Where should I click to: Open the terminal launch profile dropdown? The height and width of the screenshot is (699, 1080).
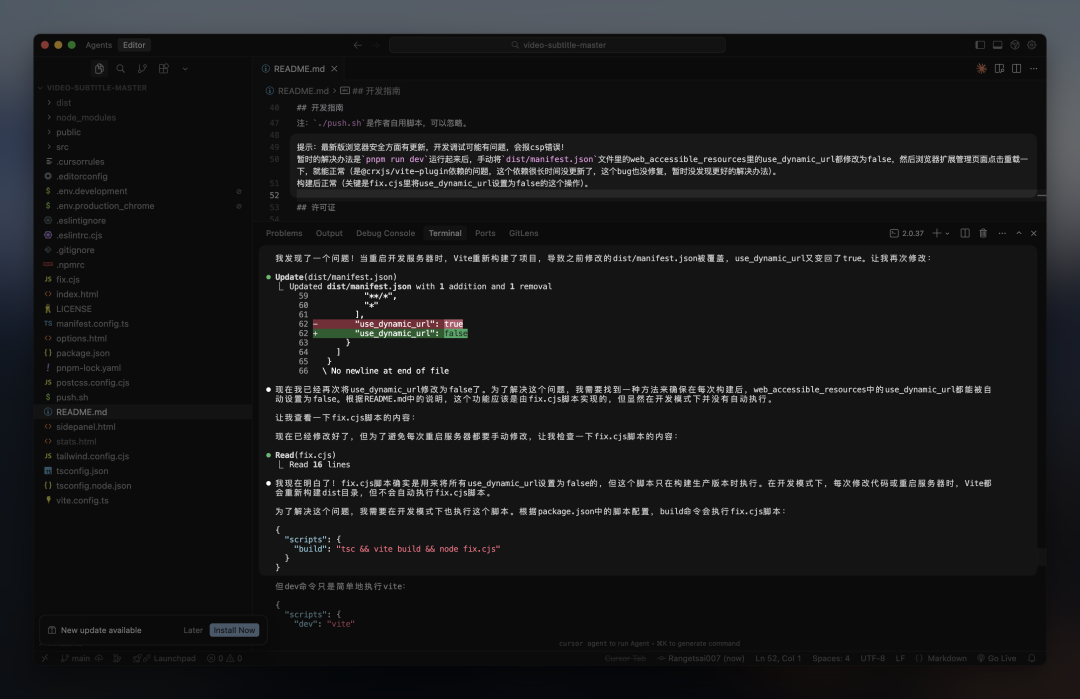click(x=947, y=233)
